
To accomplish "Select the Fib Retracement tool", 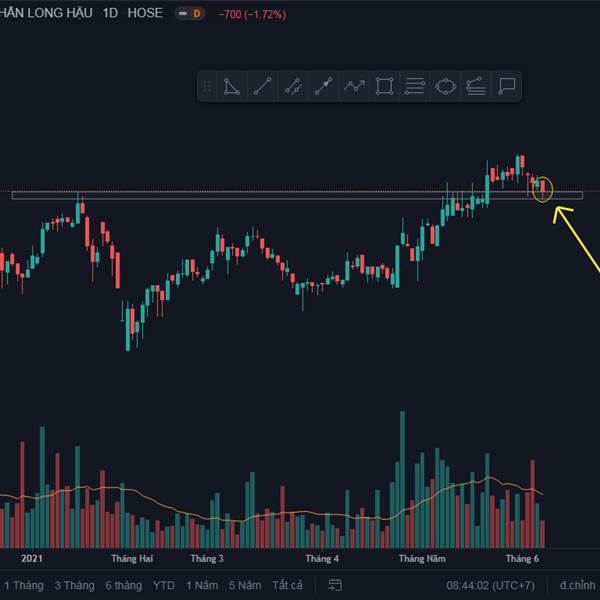I will [x=415, y=86].
